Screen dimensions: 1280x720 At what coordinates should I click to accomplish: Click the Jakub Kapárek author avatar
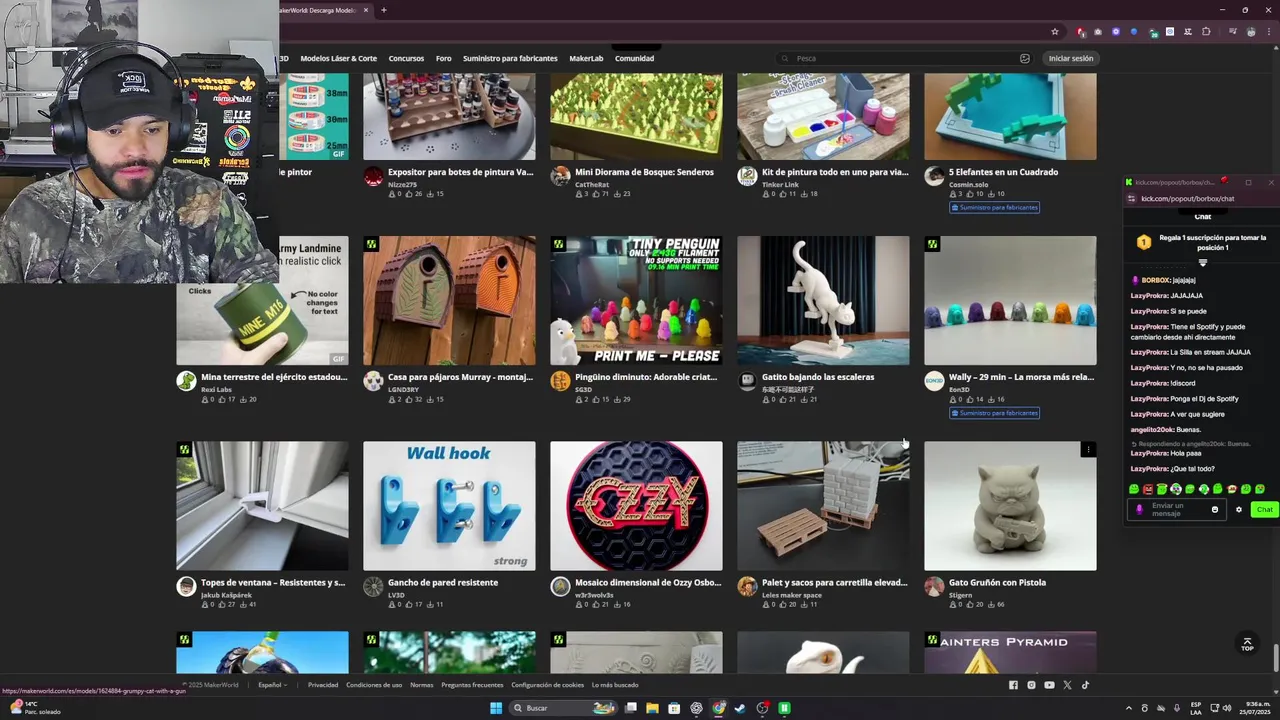[186, 587]
